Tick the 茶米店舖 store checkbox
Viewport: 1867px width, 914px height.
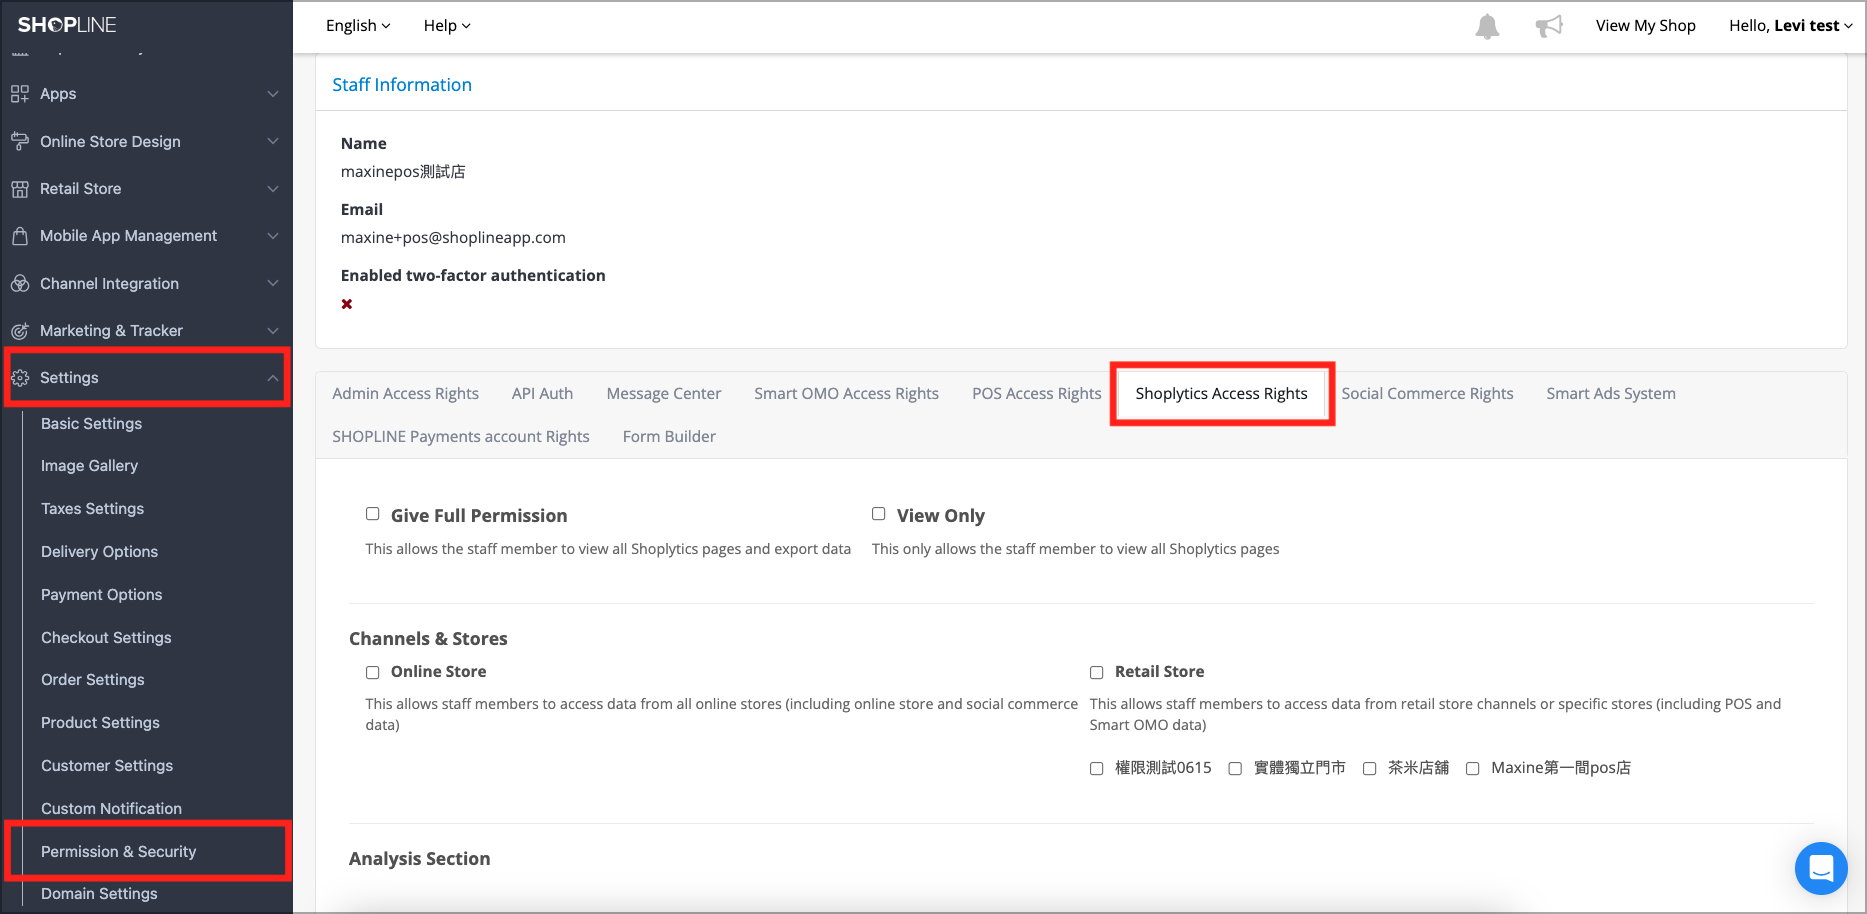(x=1370, y=769)
